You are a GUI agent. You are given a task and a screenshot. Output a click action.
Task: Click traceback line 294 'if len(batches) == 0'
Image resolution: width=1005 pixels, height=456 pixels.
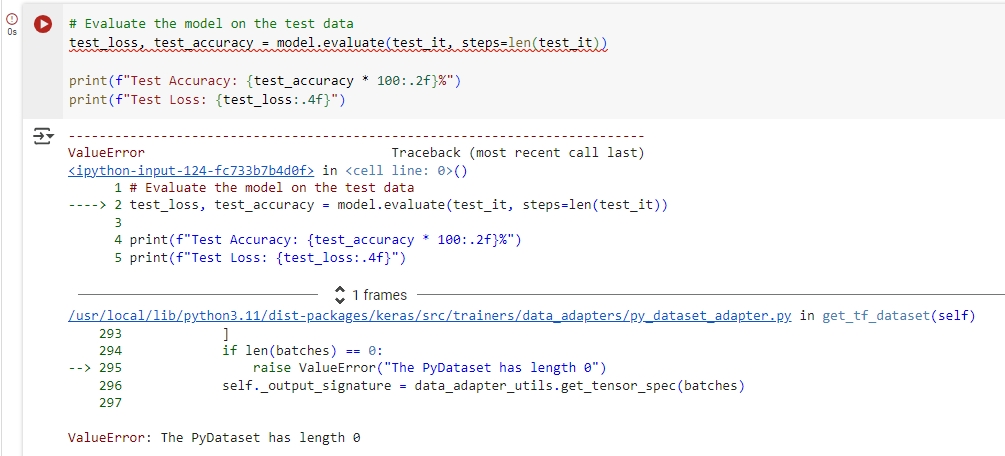click(303, 350)
